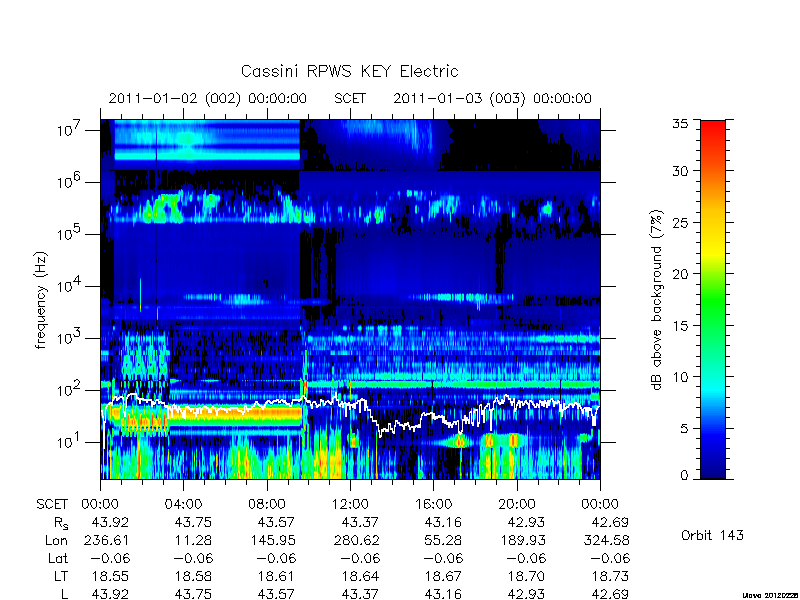Click the color bar tick label '30'

680,171
